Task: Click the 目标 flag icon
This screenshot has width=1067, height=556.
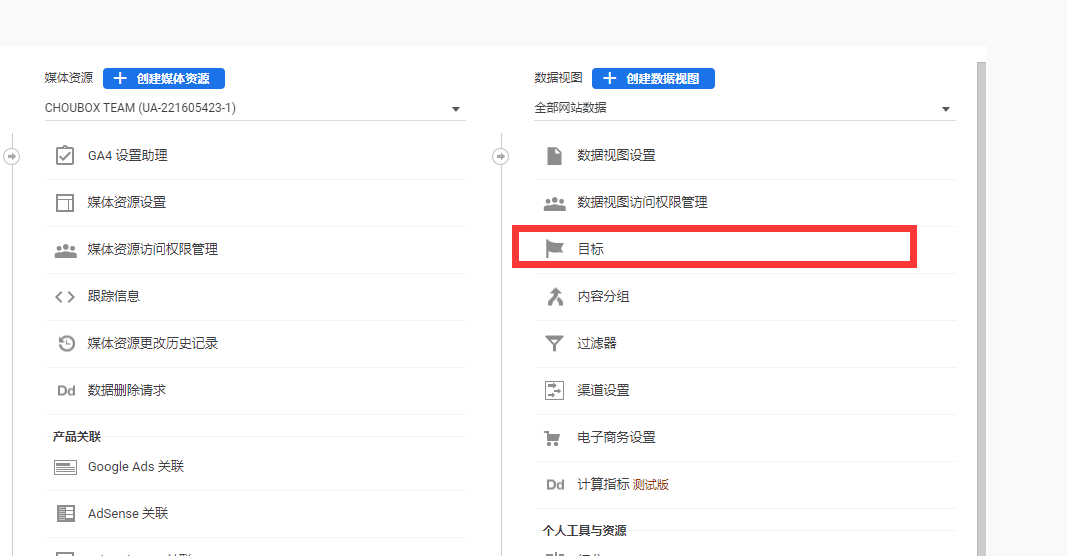Action: click(554, 249)
